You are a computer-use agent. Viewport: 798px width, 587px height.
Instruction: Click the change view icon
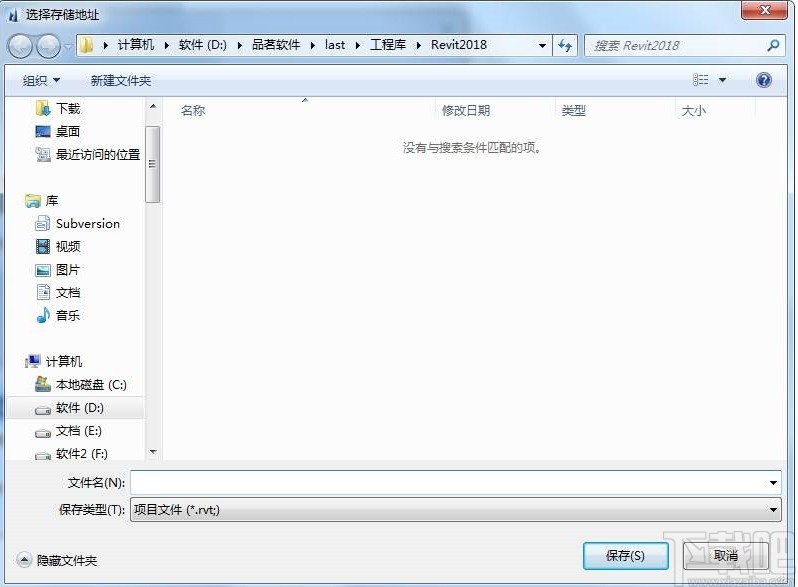(701, 80)
